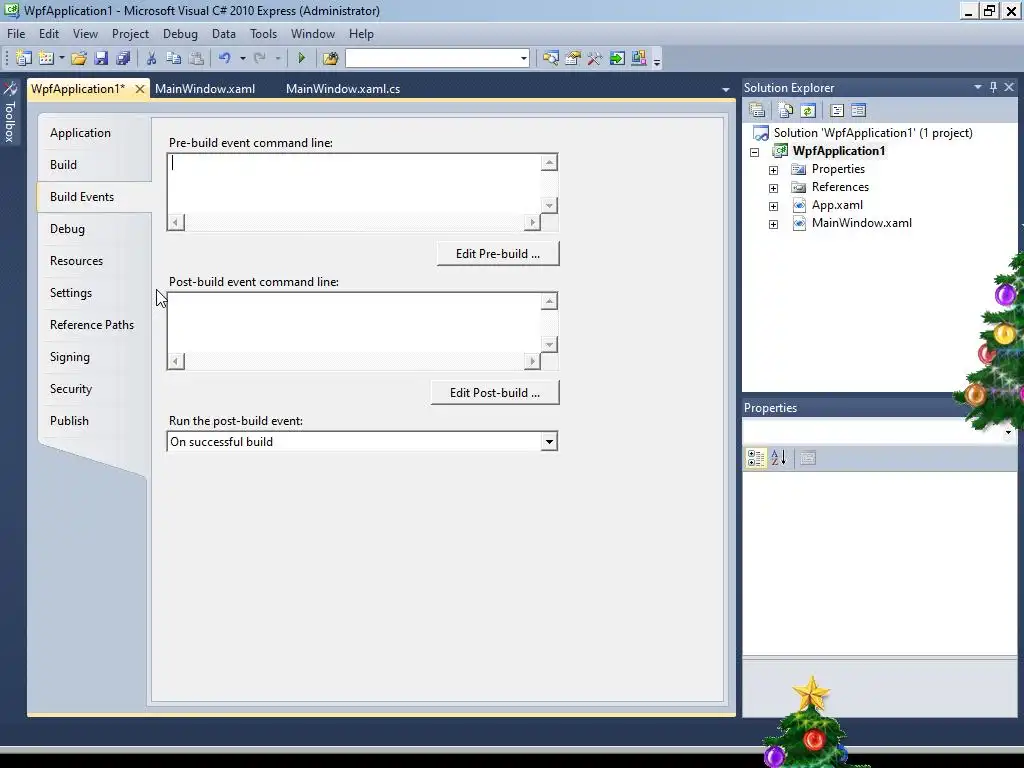Image resolution: width=1024 pixels, height=768 pixels.
Task: Click Property Pages icon in Properties panel
Action: point(808,458)
